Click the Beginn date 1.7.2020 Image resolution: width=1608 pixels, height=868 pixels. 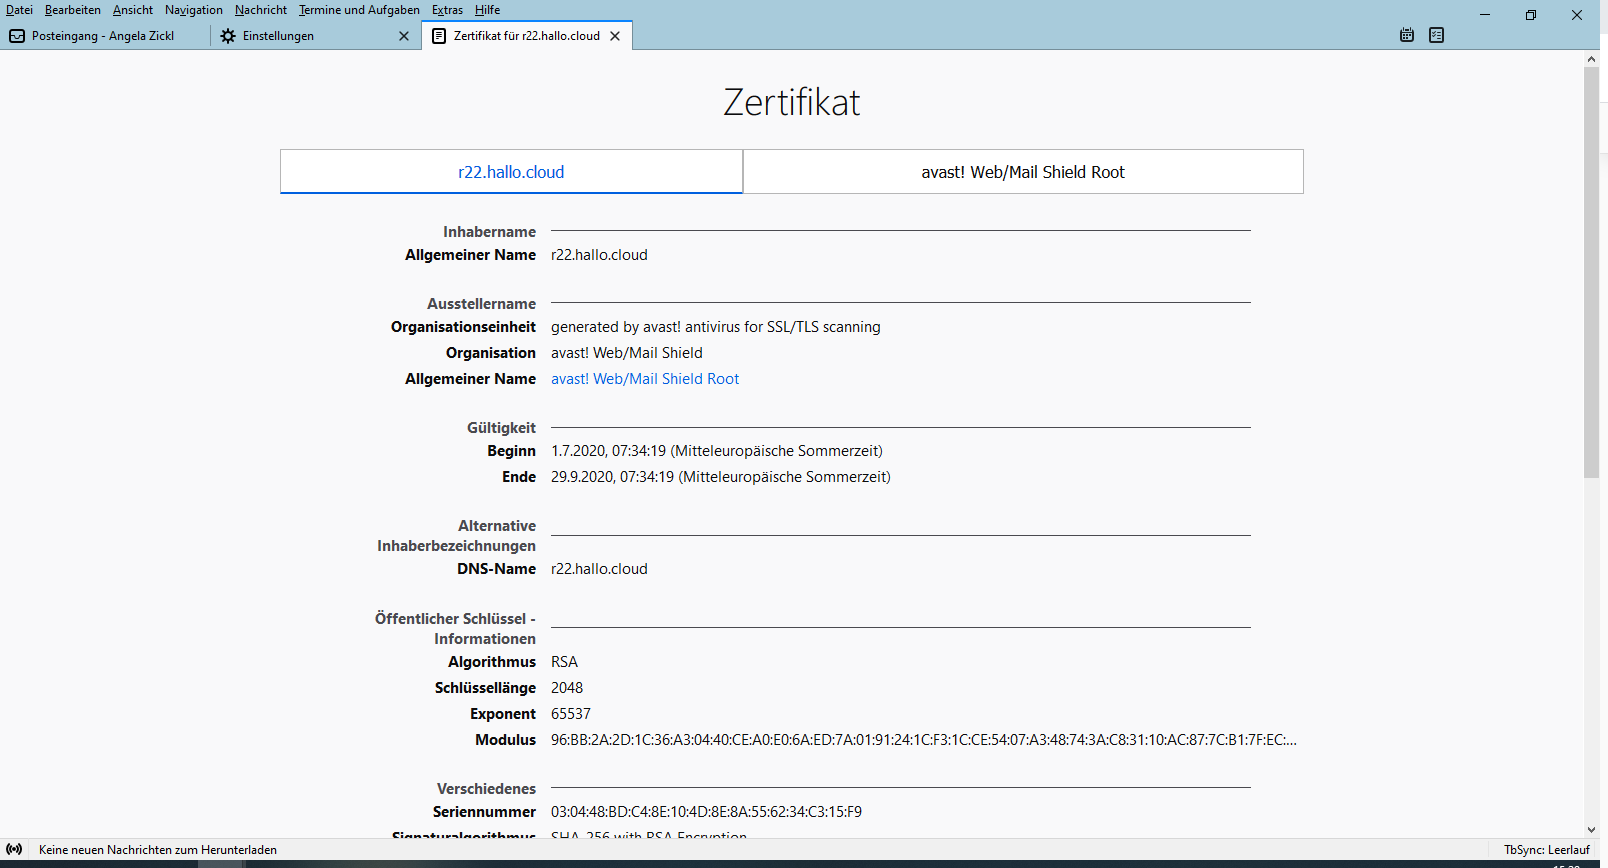coord(717,451)
